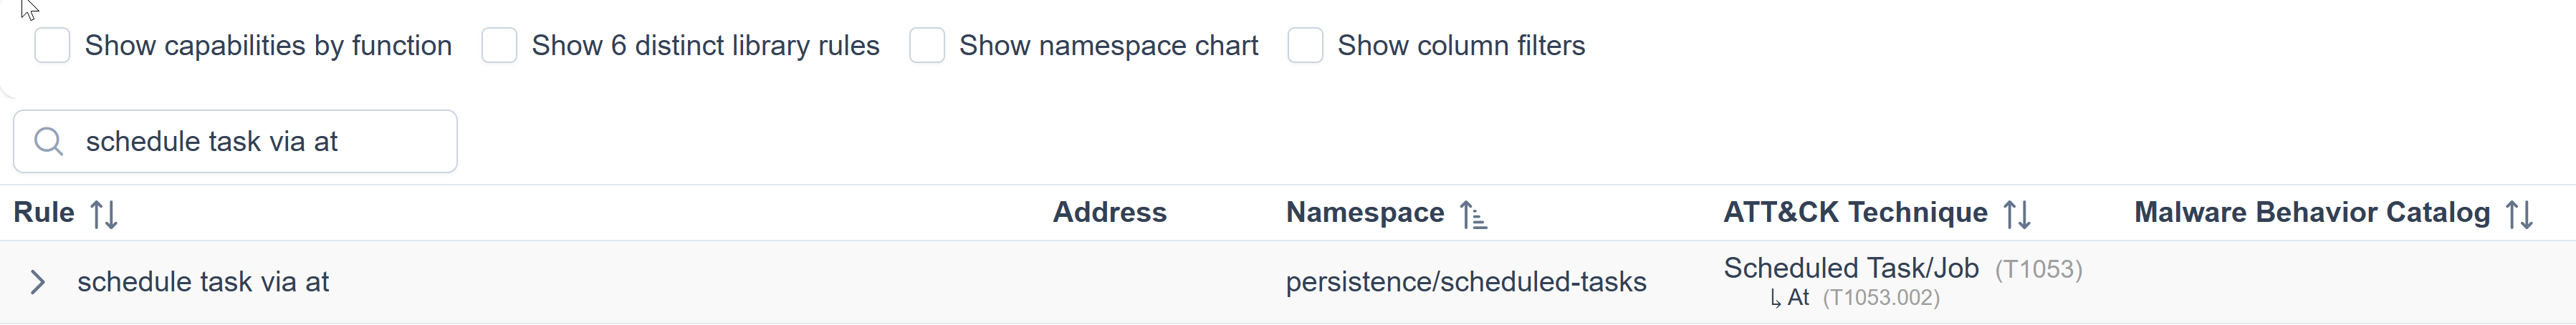The image size is (2576, 325).
Task: Click the sort icon next to Namespace
Action: [x=1473, y=214]
